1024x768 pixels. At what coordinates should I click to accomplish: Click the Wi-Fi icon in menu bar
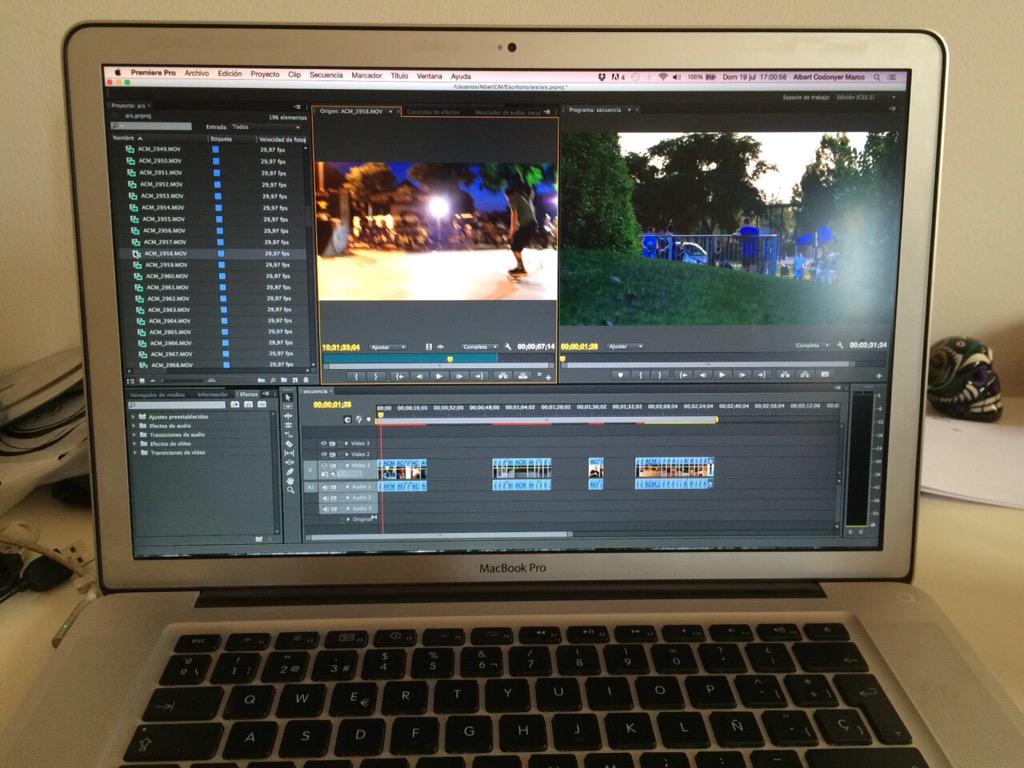(x=663, y=76)
